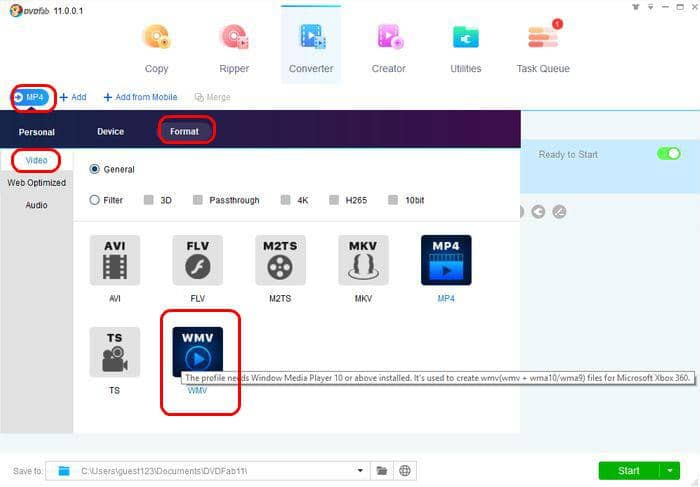Image resolution: width=700 pixels, height=487 pixels.
Task: Open the Task Queue
Action: click(543, 48)
